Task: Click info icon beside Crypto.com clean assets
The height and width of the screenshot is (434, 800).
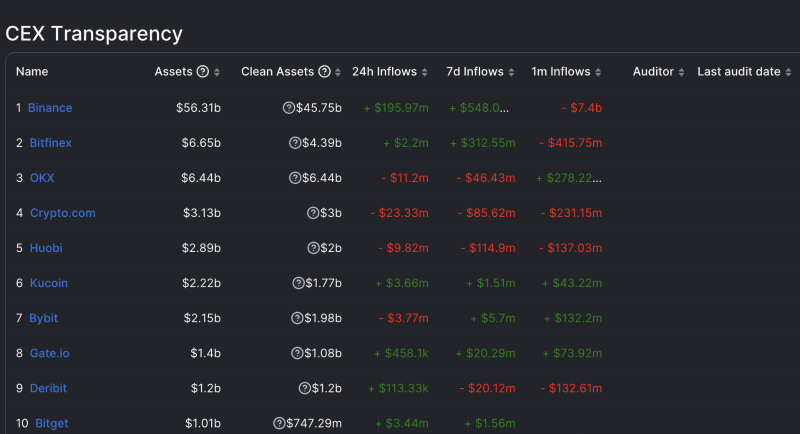Action: [313, 213]
